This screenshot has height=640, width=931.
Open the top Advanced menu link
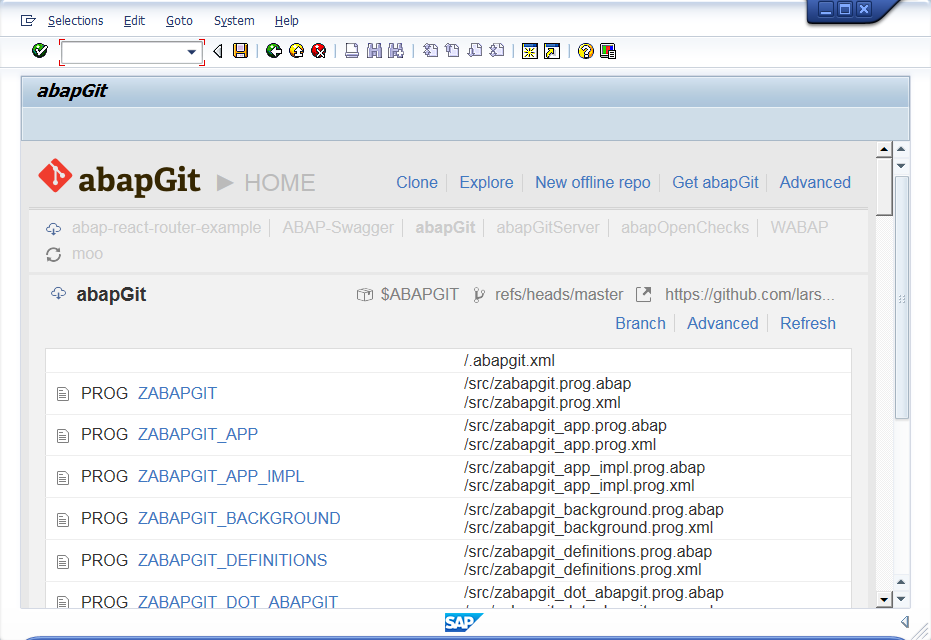[x=815, y=182]
